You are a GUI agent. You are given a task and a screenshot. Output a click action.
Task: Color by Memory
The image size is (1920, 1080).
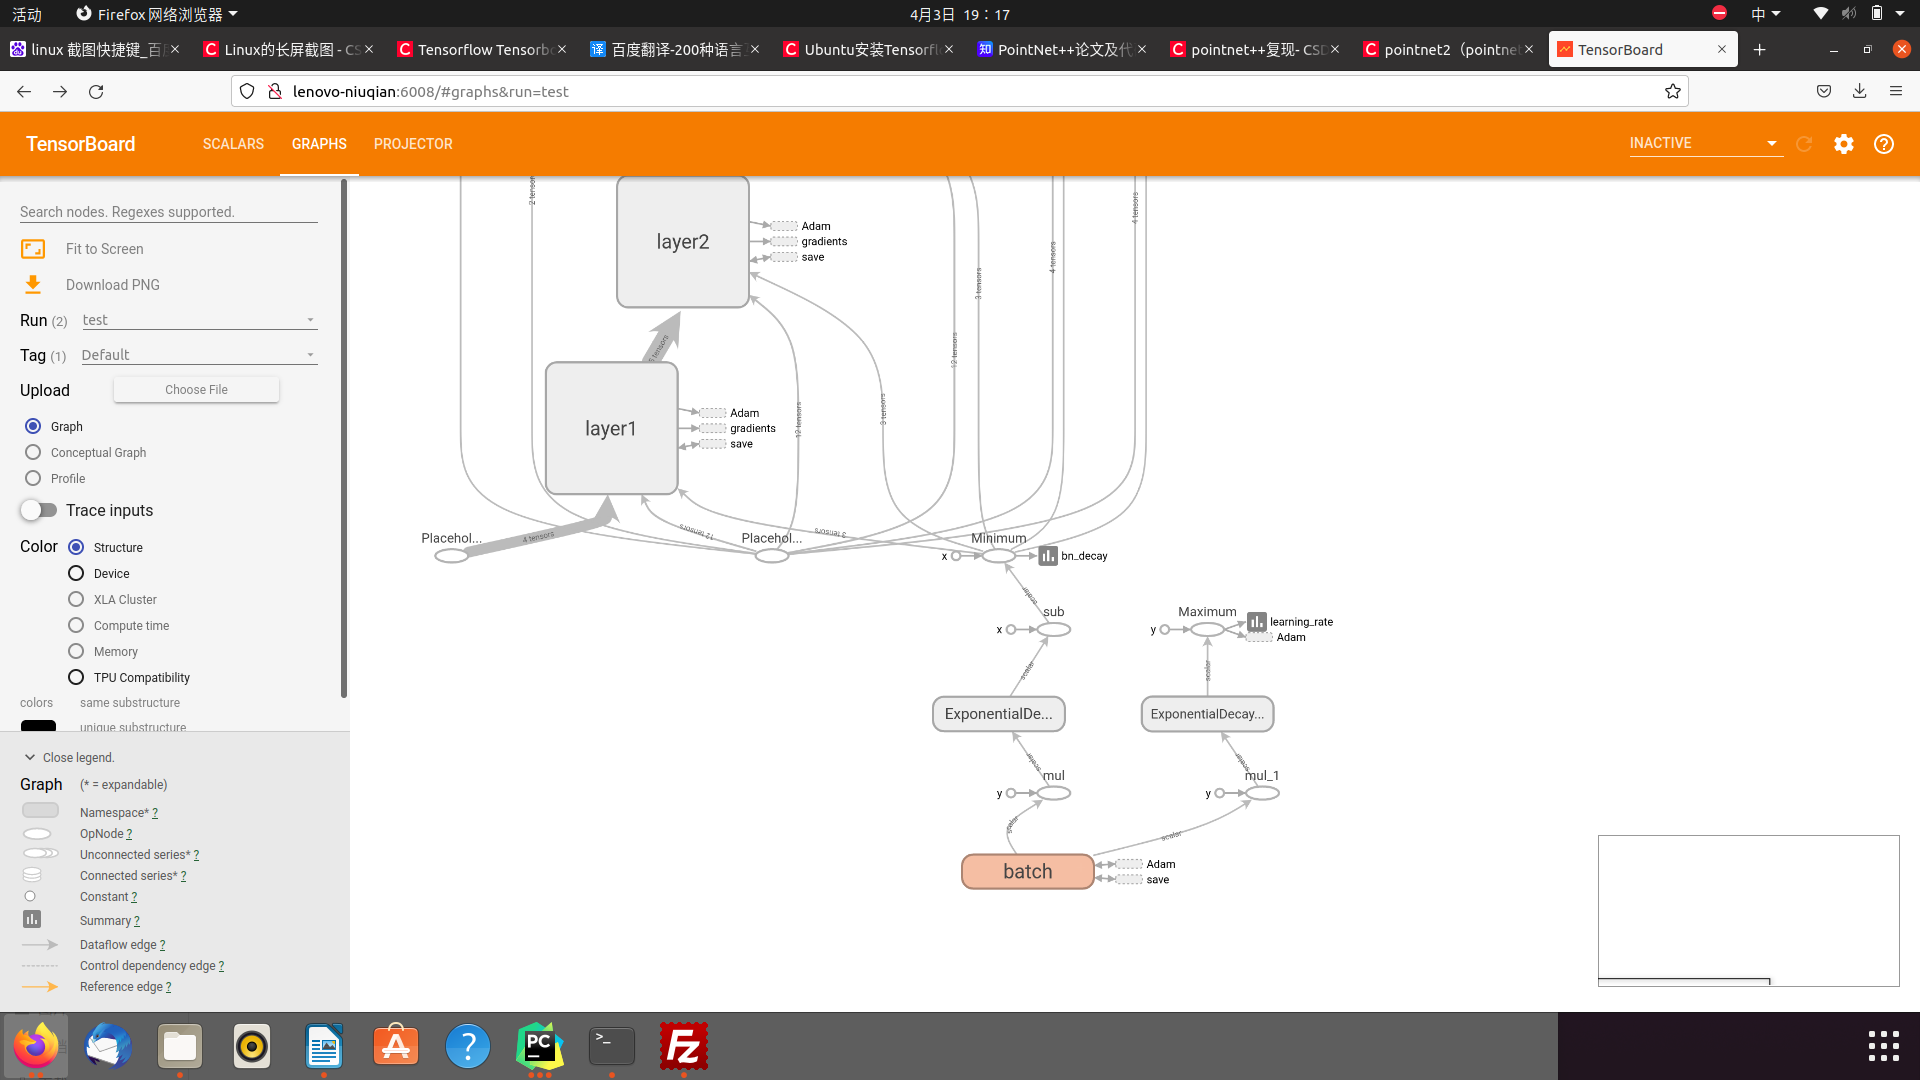tap(76, 651)
